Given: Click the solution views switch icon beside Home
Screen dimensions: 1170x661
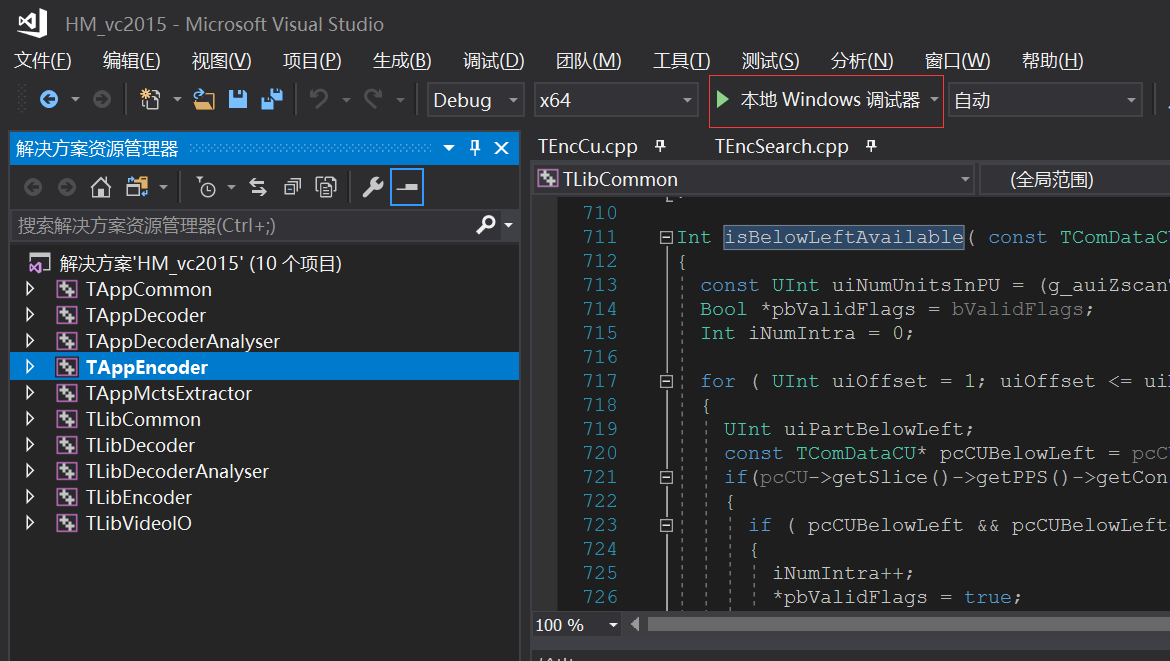Looking at the screenshot, I should tap(137, 187).
